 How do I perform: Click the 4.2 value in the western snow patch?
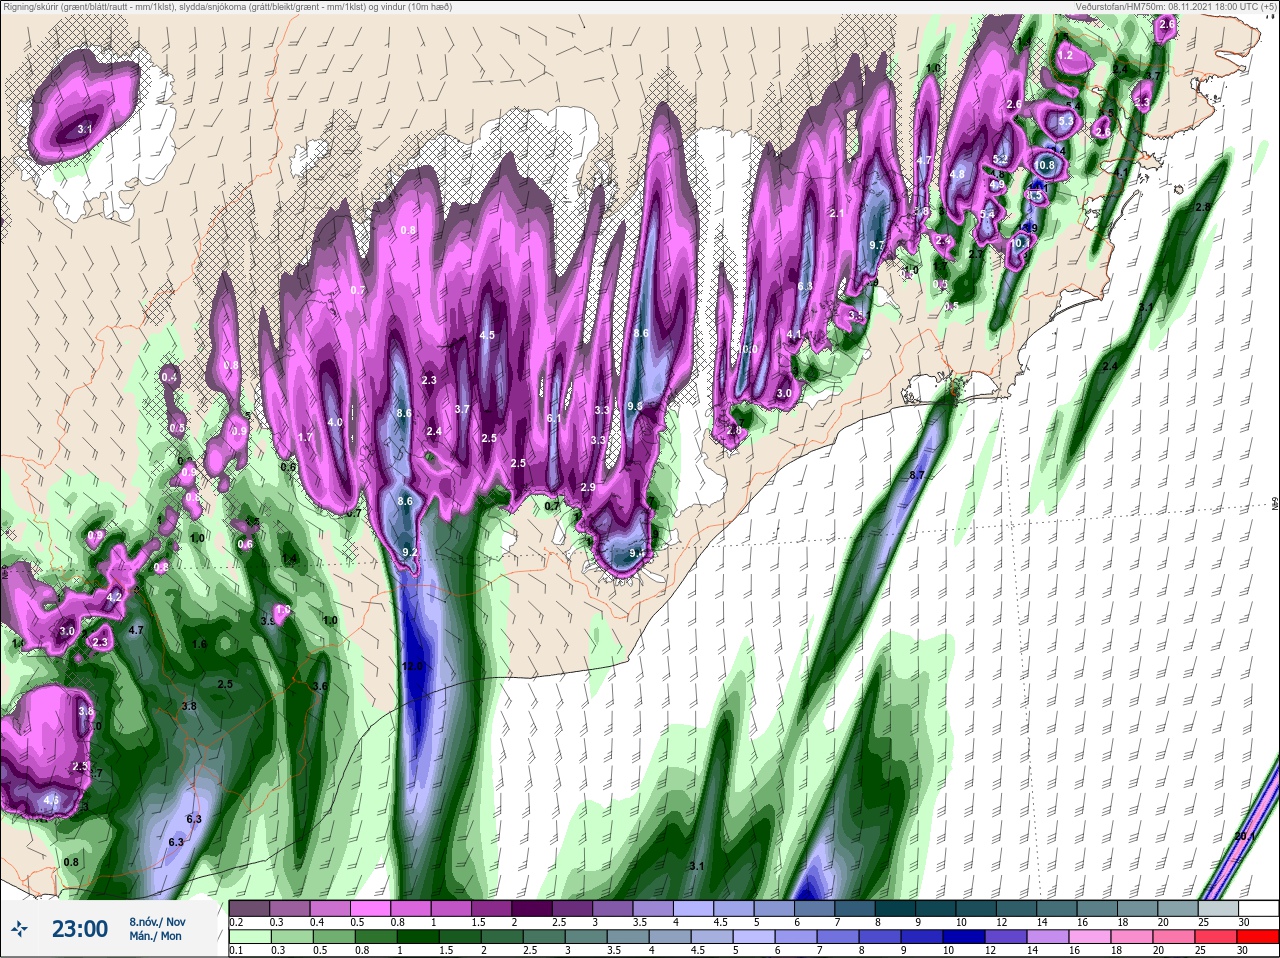point(113,597)
